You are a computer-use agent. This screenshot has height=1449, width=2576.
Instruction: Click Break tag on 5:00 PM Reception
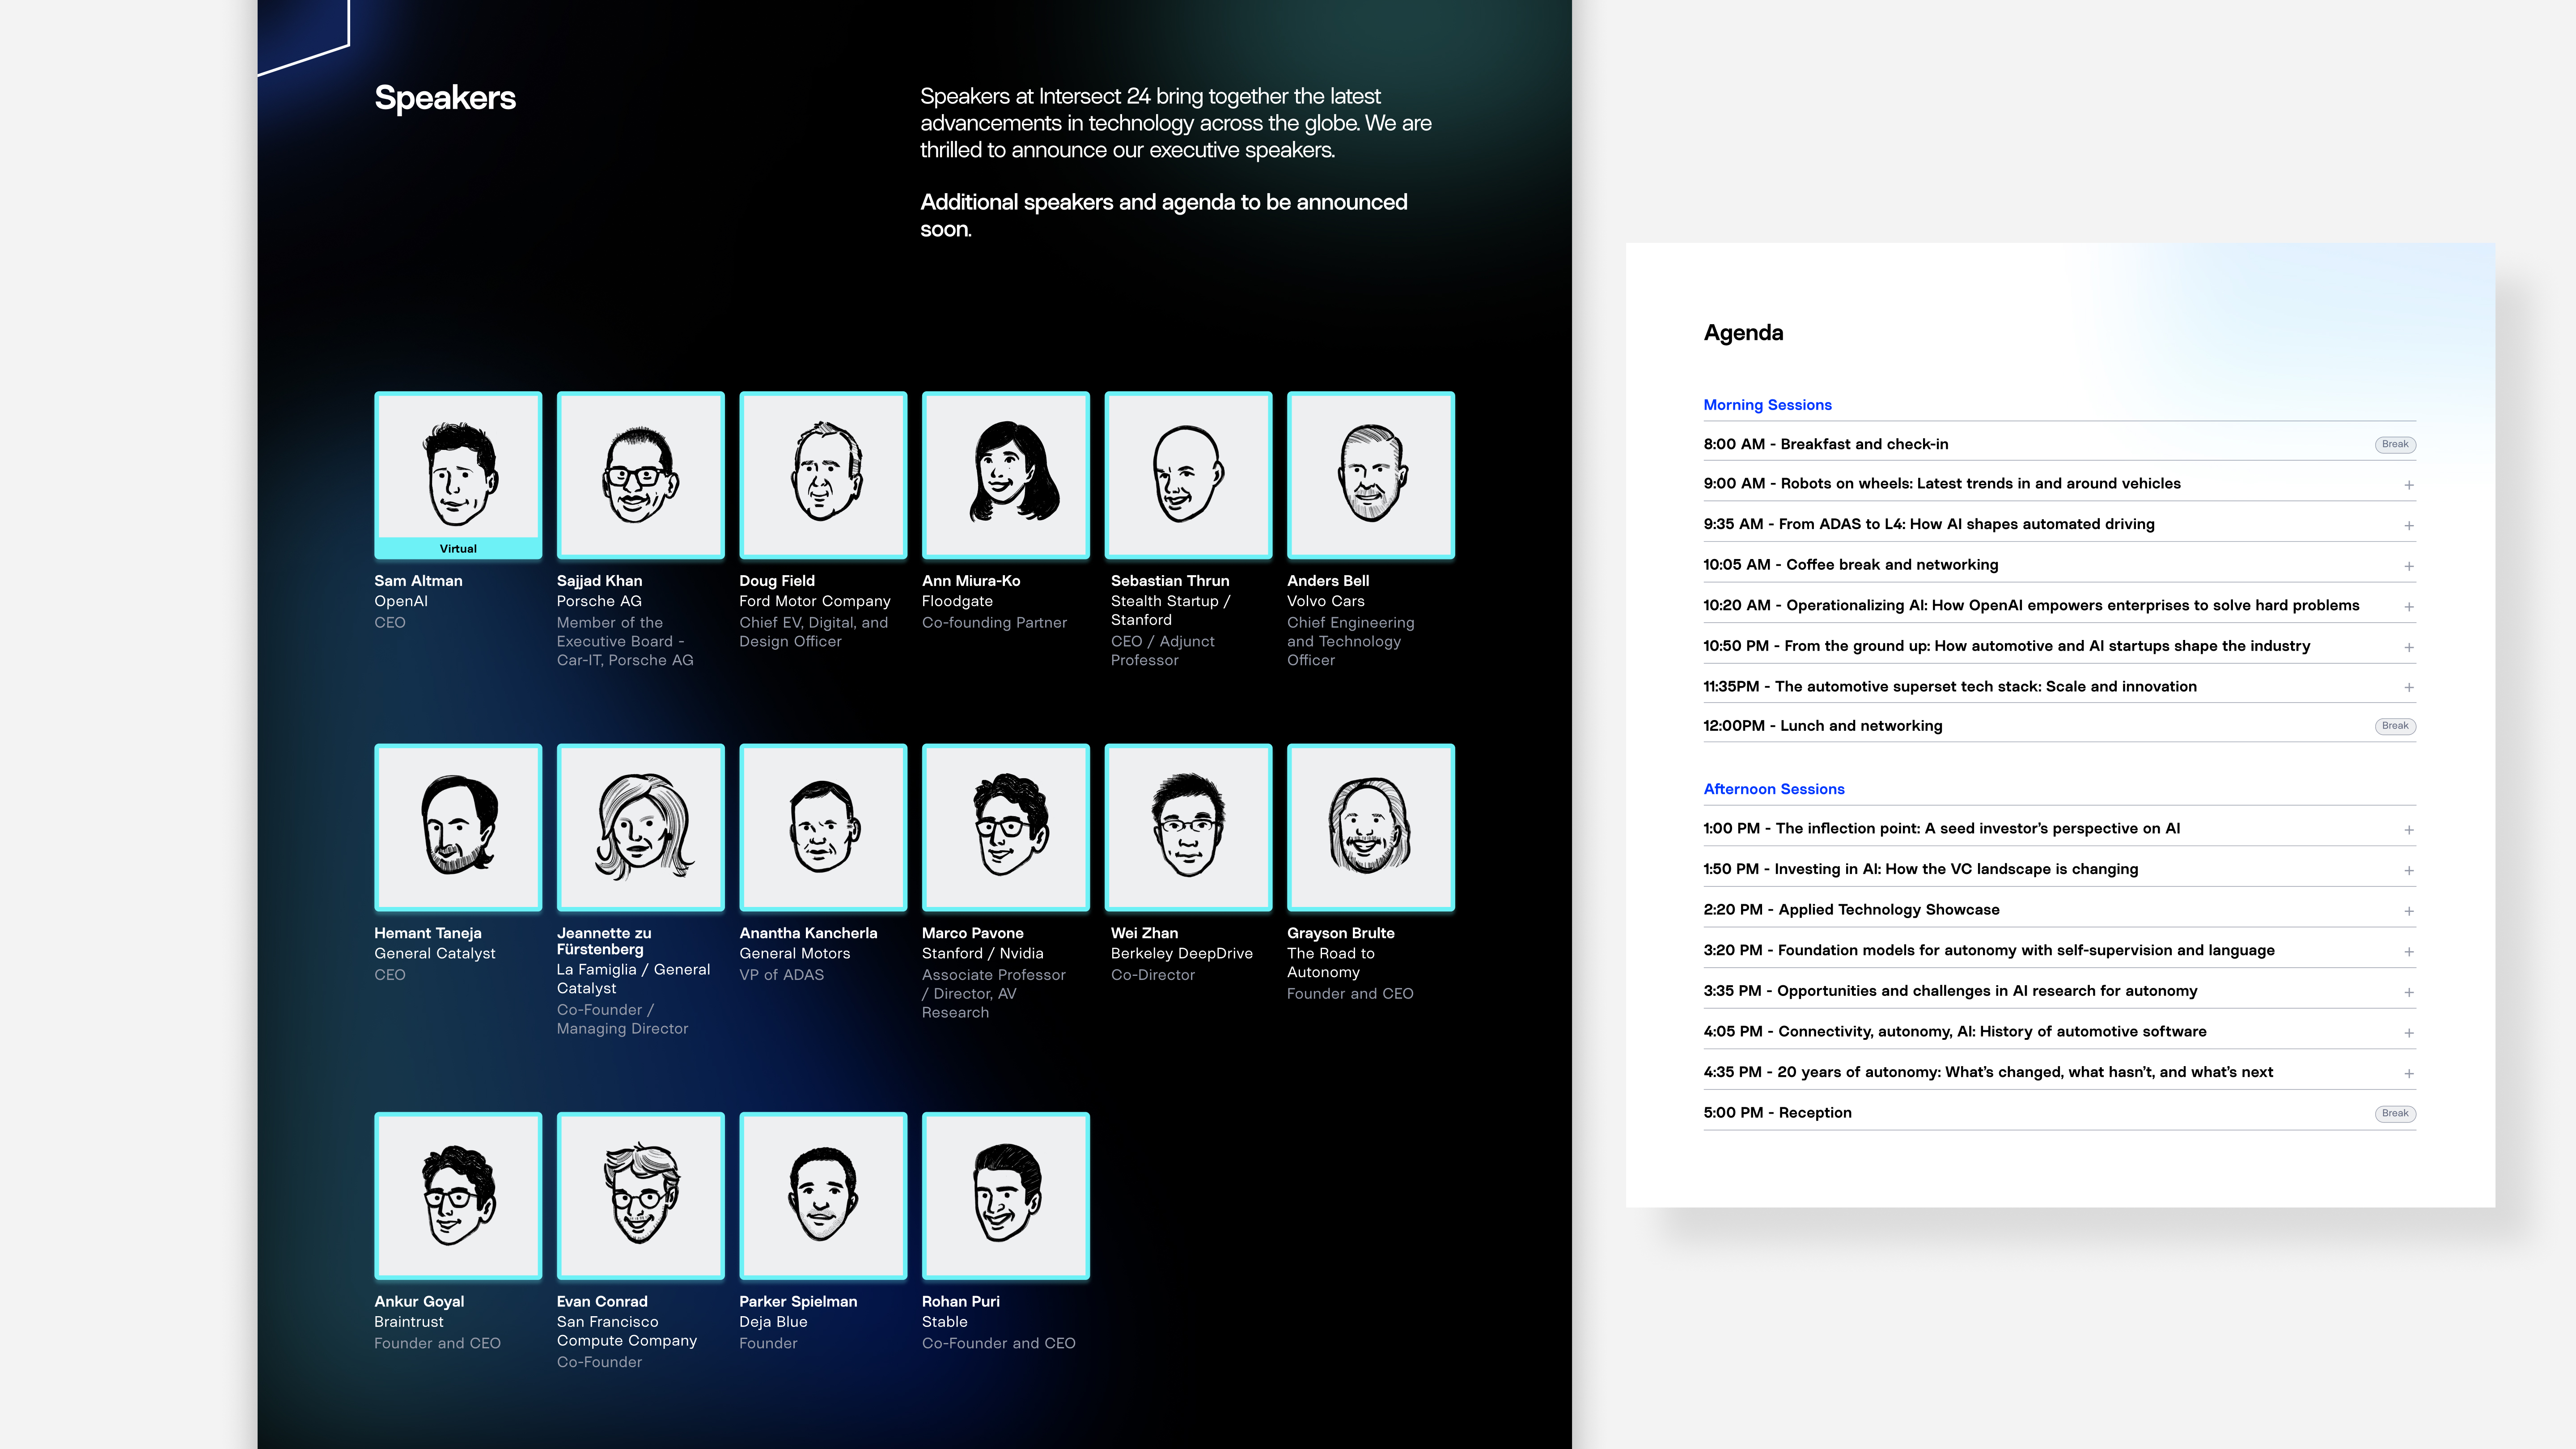tap(2395, 1113)
